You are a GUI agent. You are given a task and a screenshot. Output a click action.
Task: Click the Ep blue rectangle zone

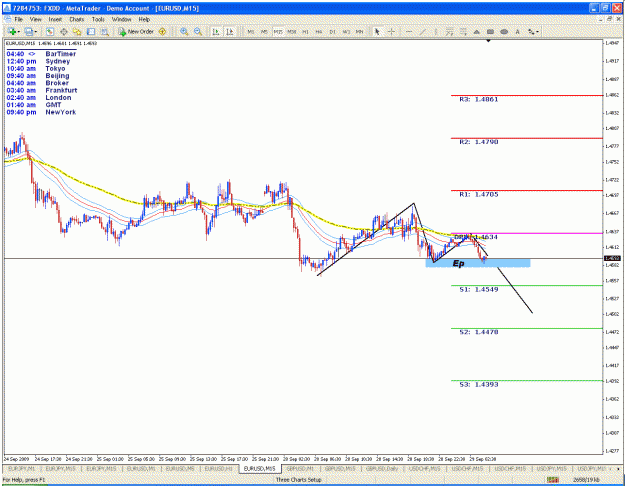478,263
